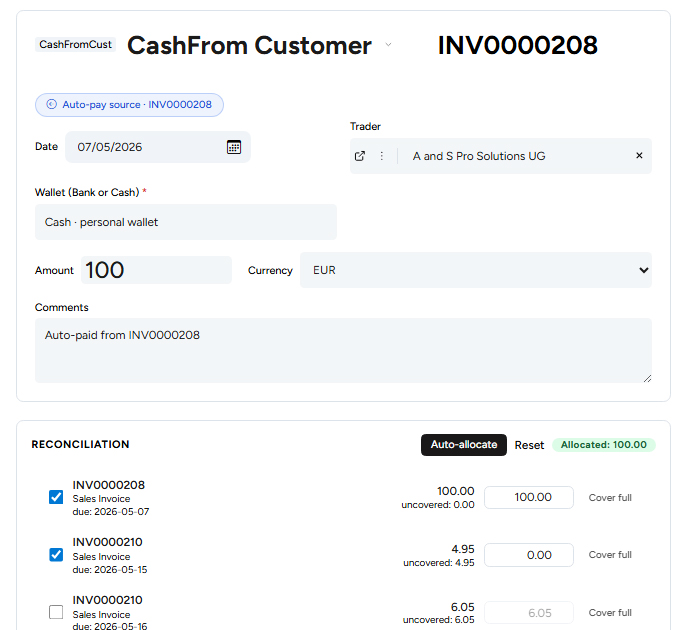Click the Allocated: 100.00 badge
Image resolution: width=679 pixels, height=630 pixels.
pos(604,445)
